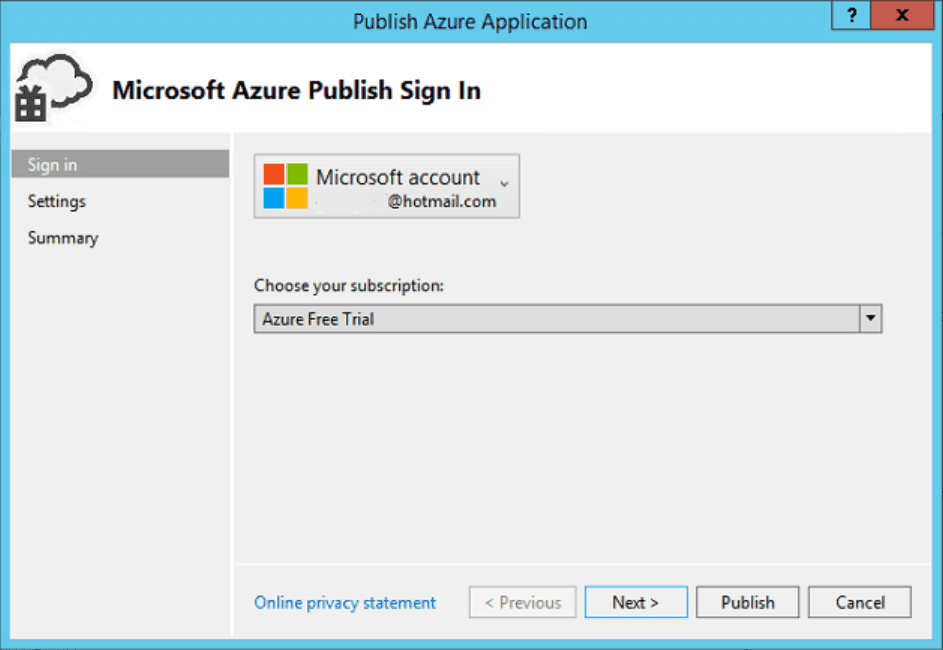
Task: Open help with the question mark button
Action: tap(851, 15)
